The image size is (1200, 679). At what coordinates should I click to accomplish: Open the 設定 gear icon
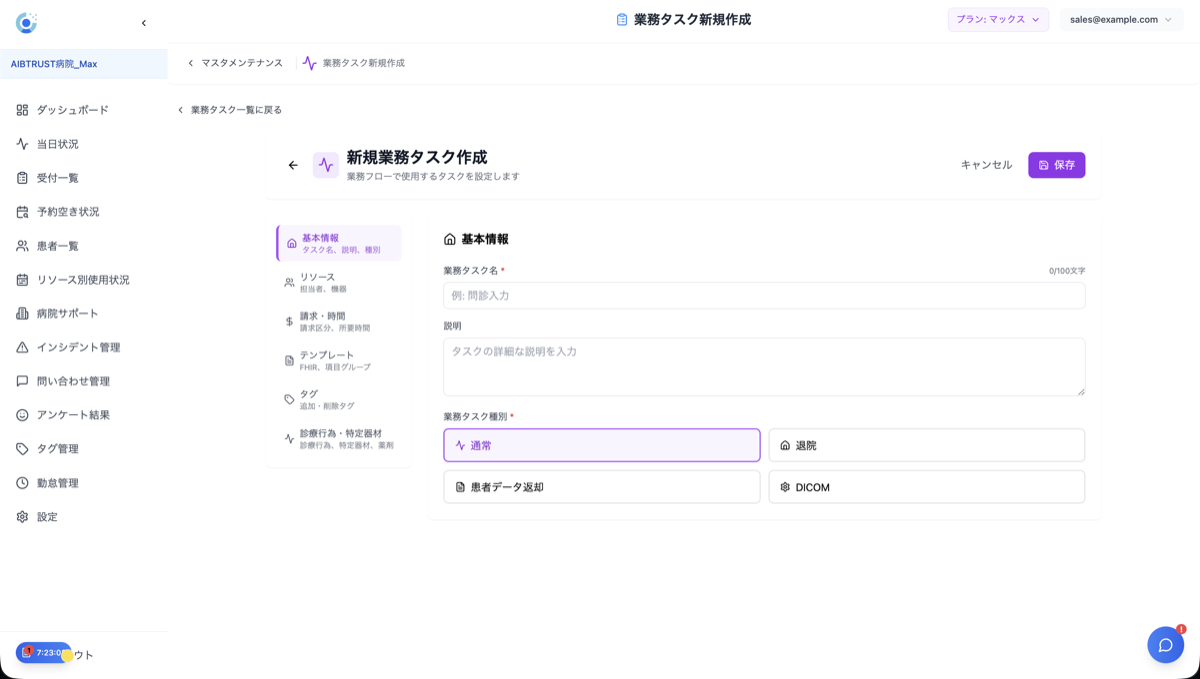coord(20,517)
